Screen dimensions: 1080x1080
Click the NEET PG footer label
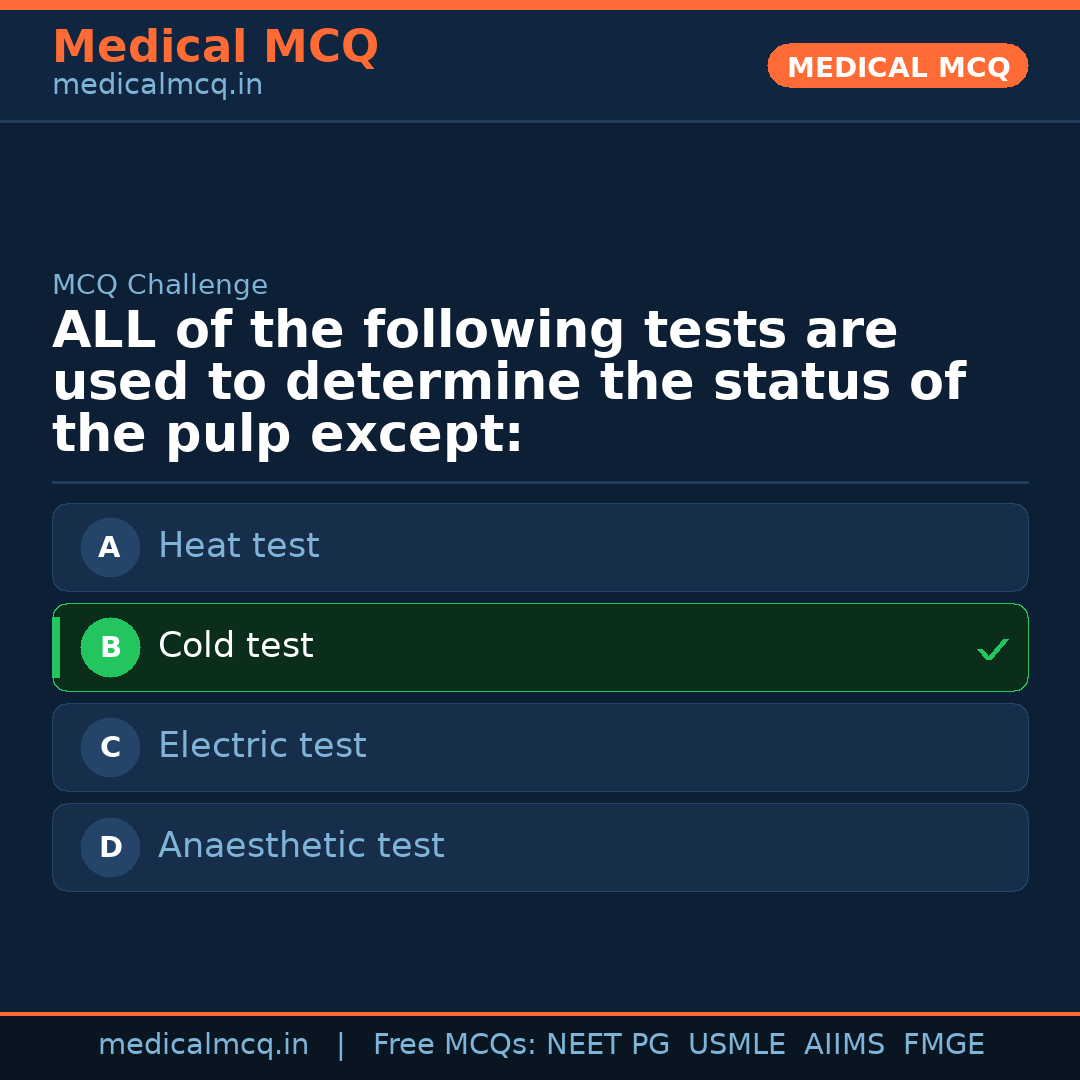tap(607, 1043)
